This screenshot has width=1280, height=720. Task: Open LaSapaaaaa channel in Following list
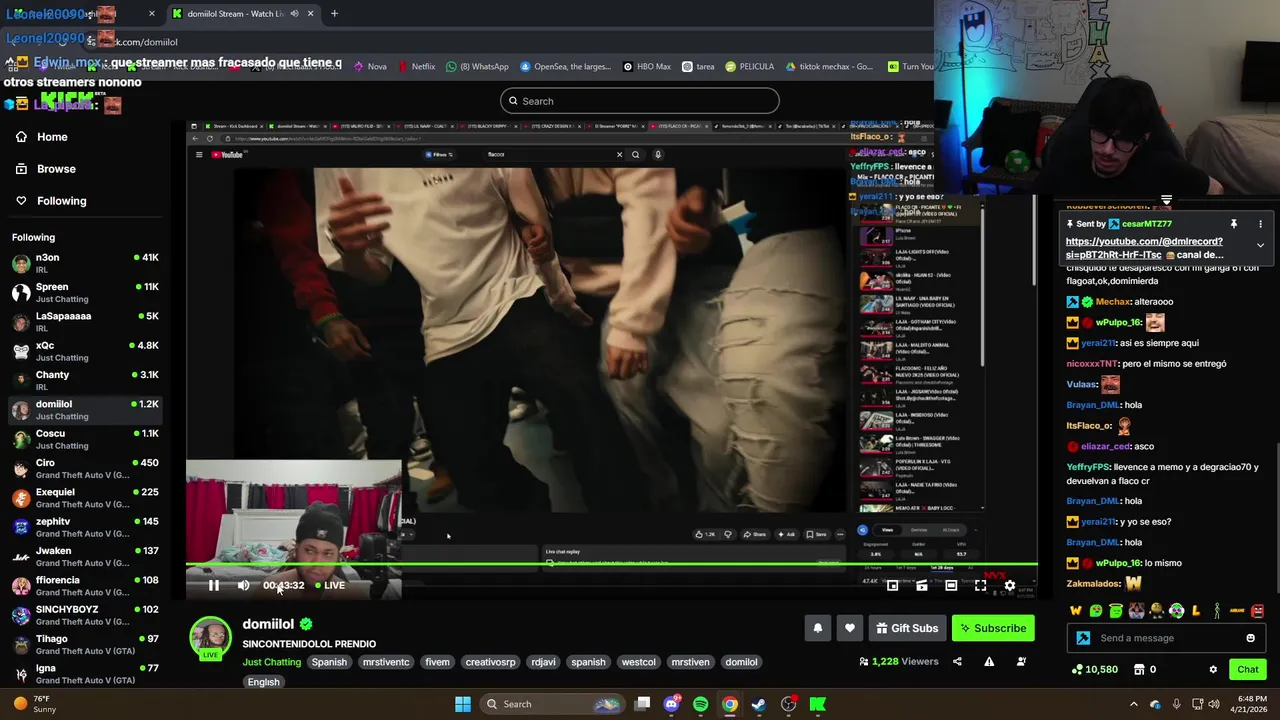point(85,322)
